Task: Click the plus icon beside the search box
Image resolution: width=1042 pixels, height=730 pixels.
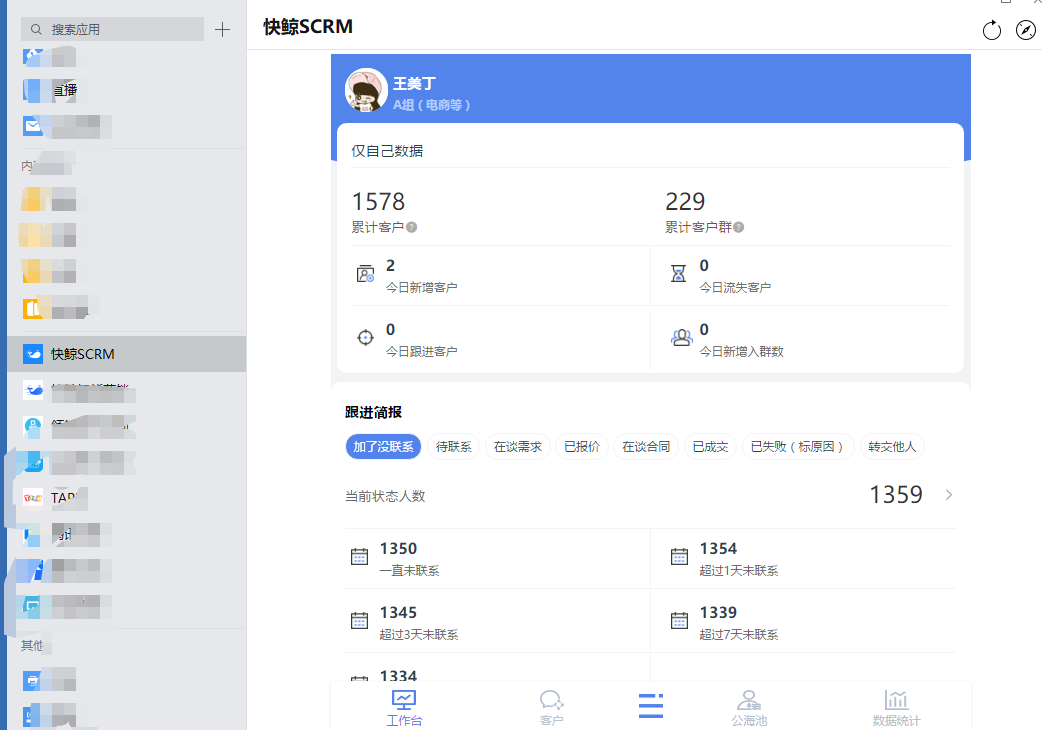Action: pos(223,29)
